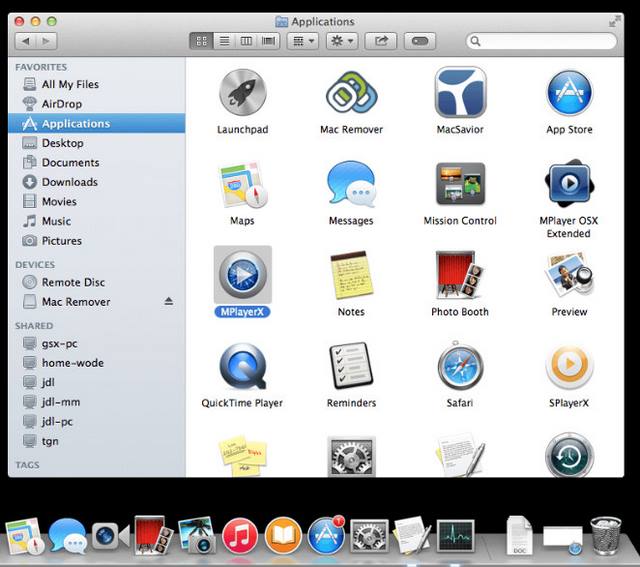Screen dimensions: 640x567
Task: Eject the Mac Remover volume
Action: click(169, 301)
